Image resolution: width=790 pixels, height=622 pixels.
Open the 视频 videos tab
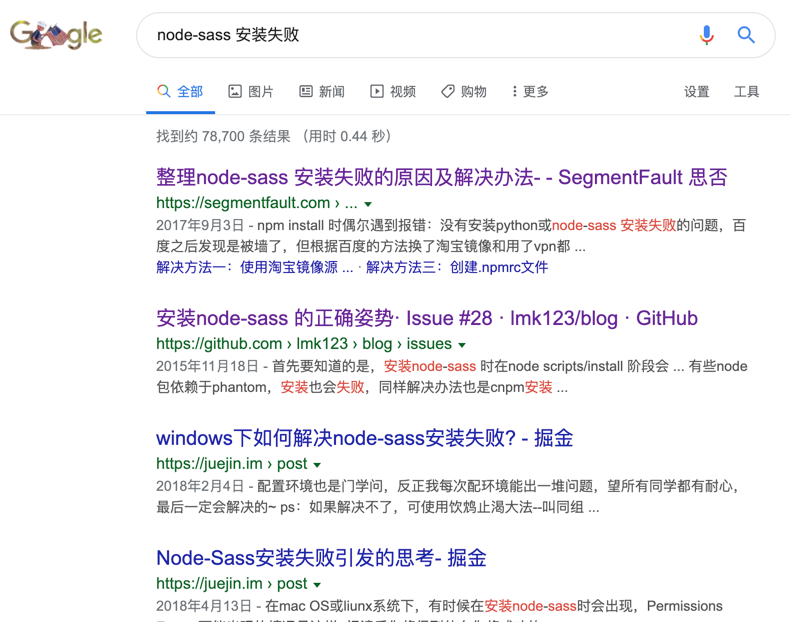(x=393, y=91)
